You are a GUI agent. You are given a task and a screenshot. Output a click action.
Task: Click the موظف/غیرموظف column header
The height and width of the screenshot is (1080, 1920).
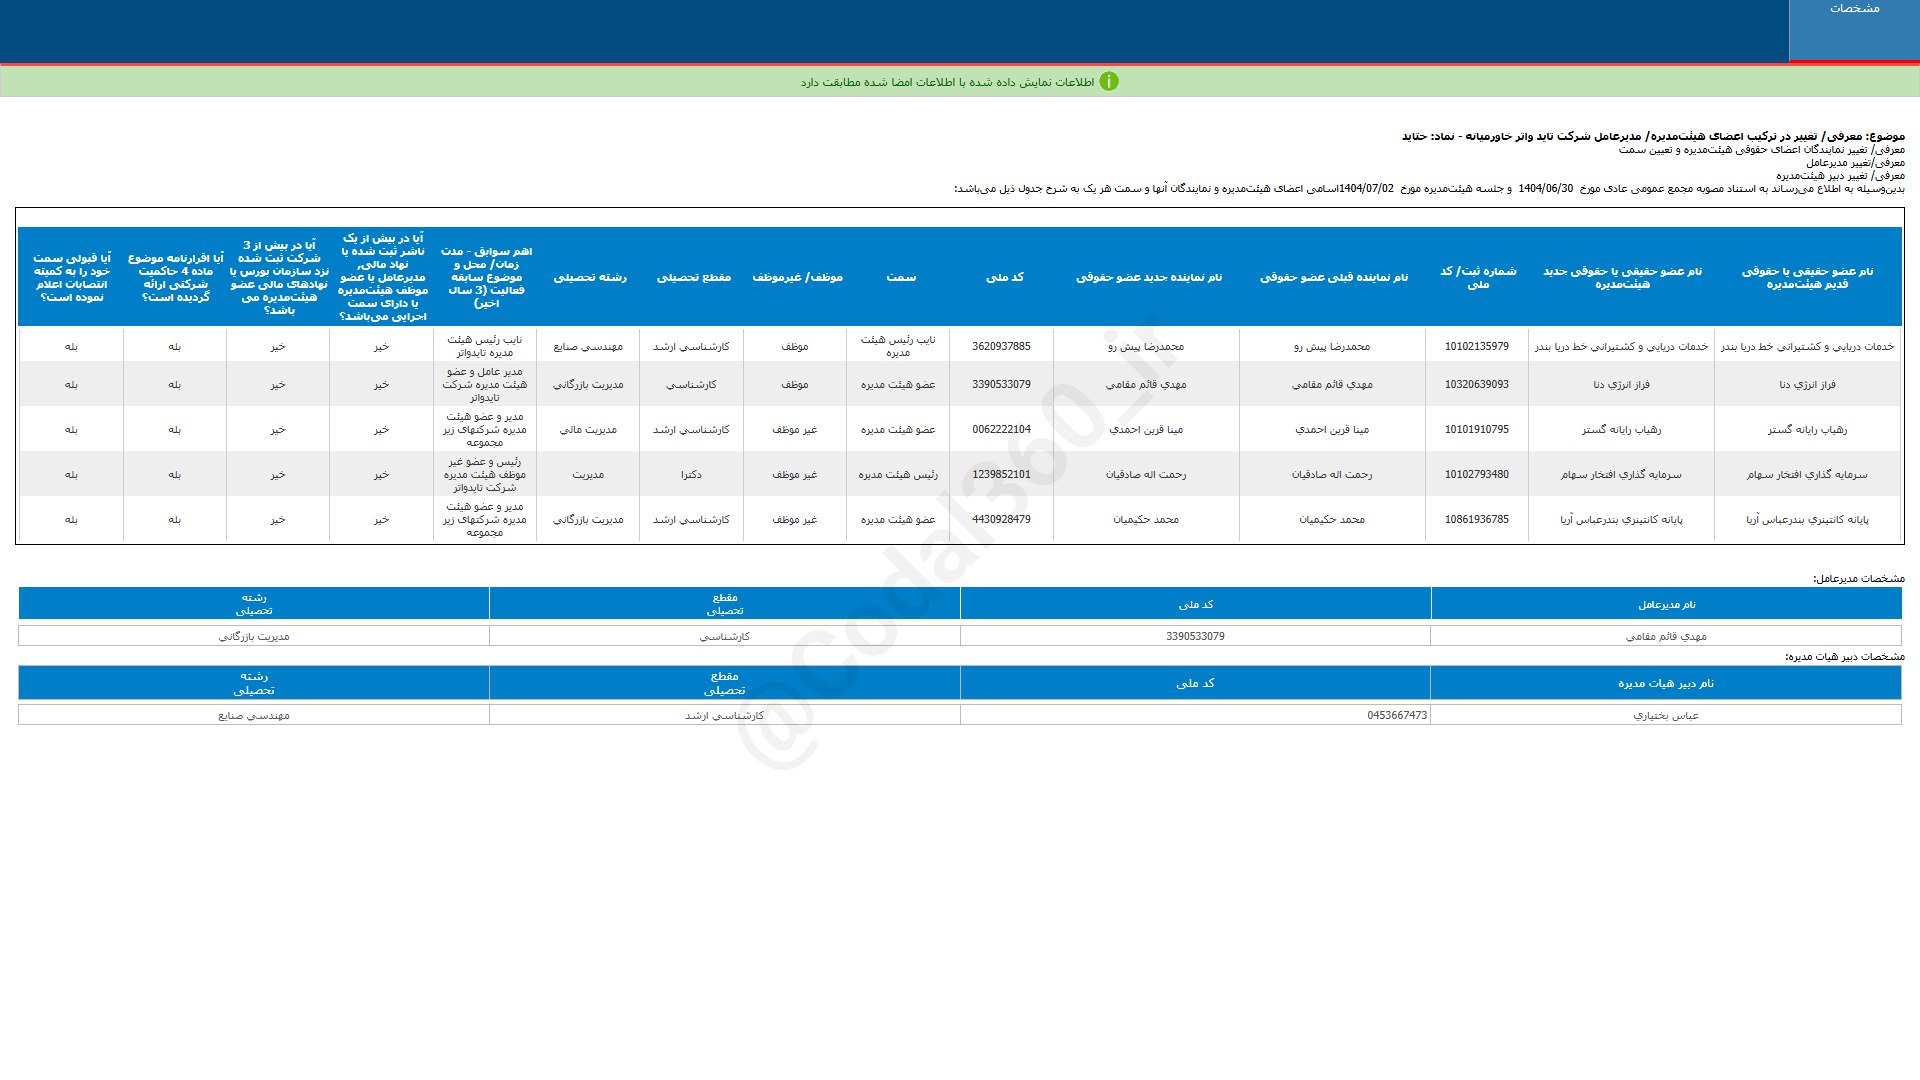click(797, 277)
